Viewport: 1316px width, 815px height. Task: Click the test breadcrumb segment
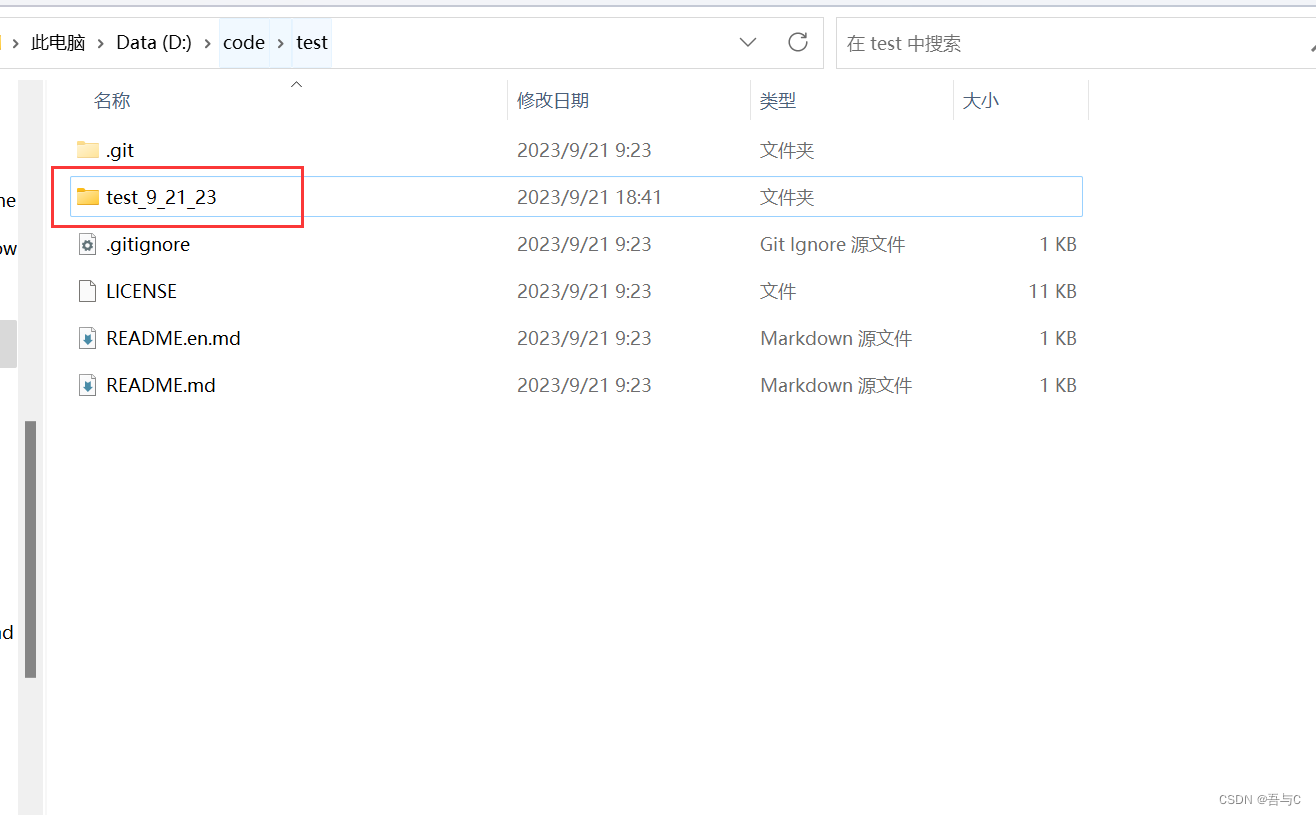pyautogui.click(x=312, y=43)
